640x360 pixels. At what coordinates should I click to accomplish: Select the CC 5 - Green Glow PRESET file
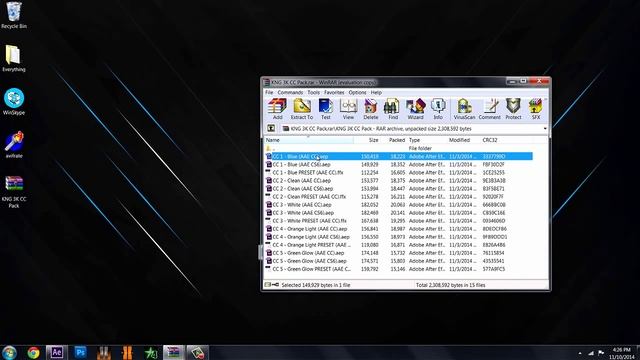(398, 269)
